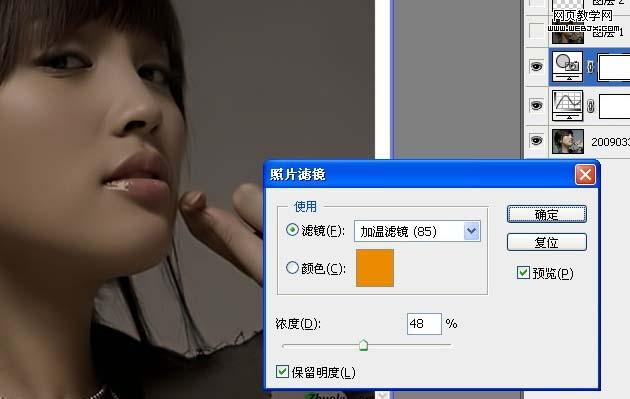Show the hidden 图层 1 layer
The height and width of the screenshot is (399, 630).
(x=536, y=31)
